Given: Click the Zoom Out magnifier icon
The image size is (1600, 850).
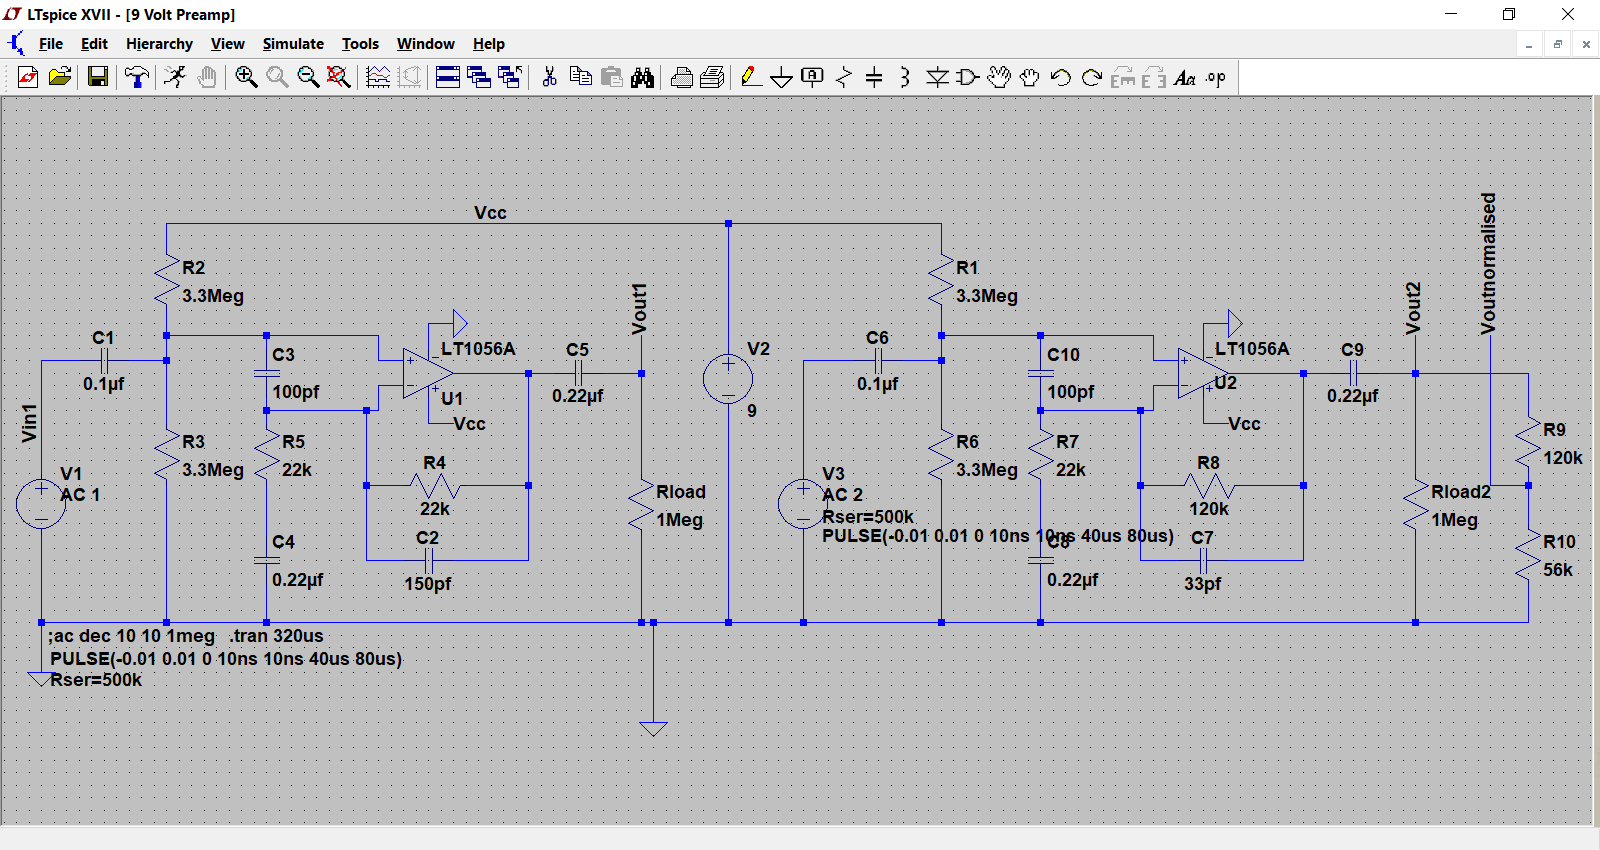Looking at the screenshot, I should [x=308, y=77].
